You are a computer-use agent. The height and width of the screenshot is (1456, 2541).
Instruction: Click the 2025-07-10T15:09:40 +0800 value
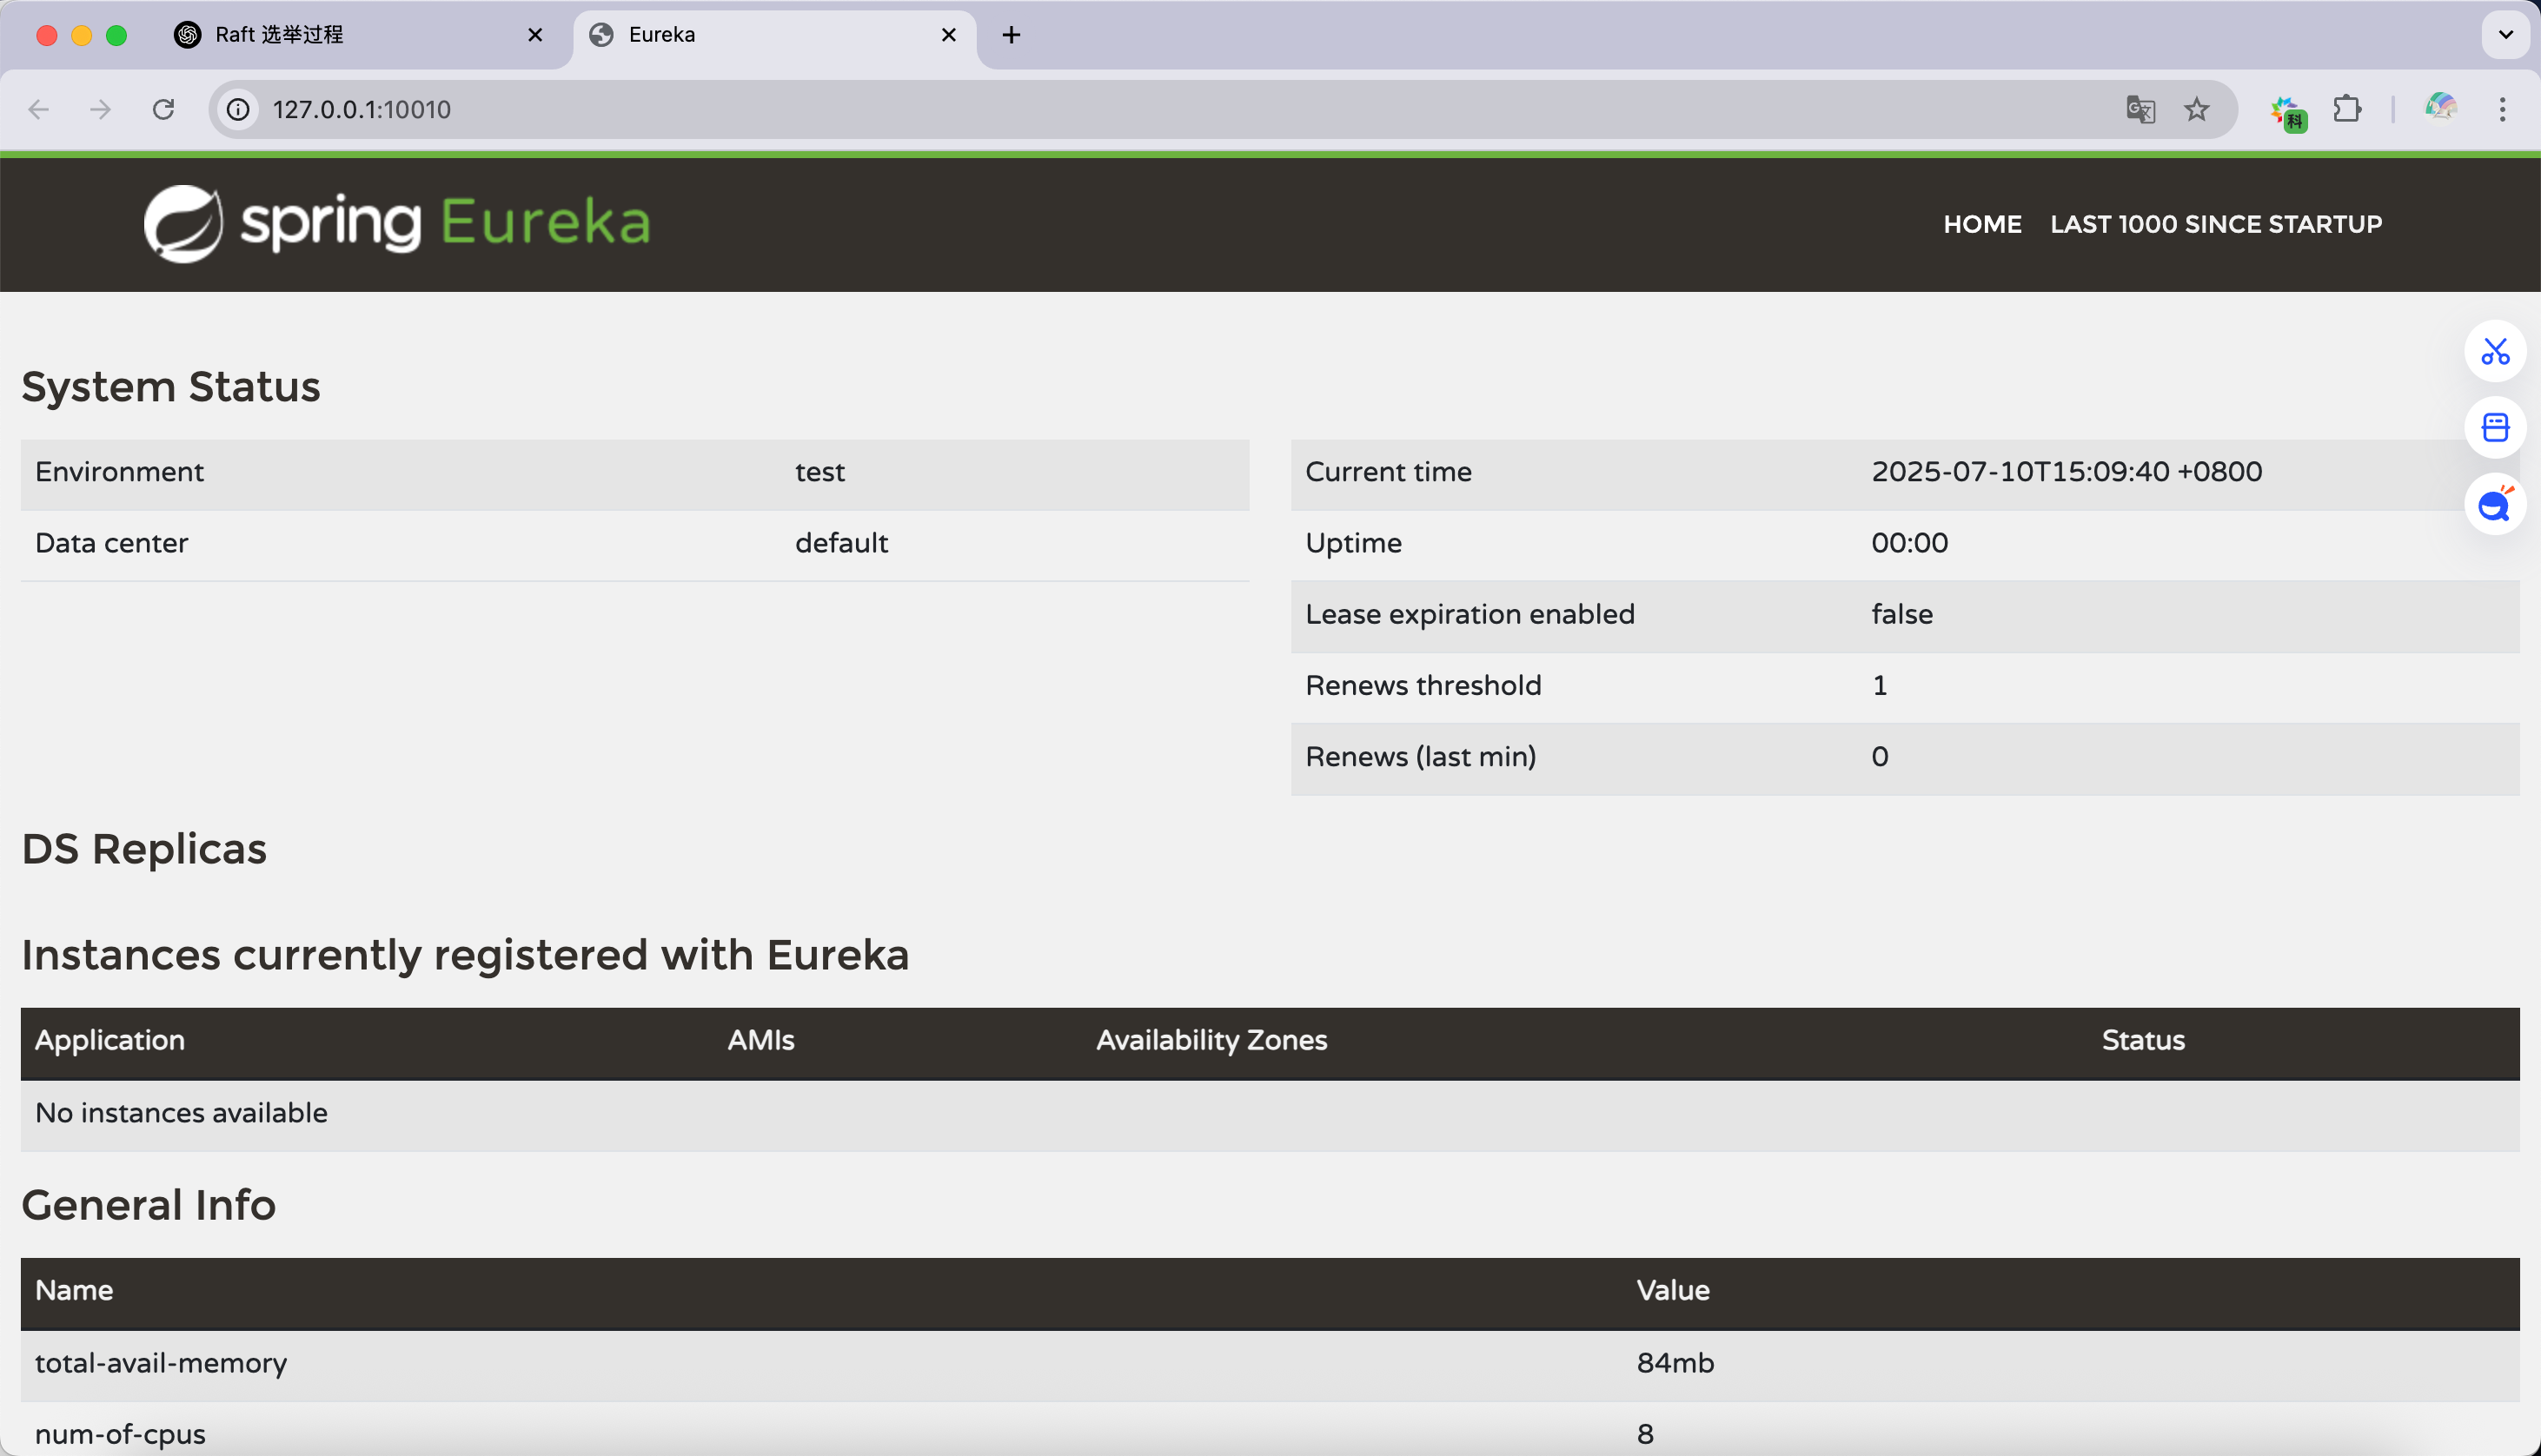pos(2066,472)
